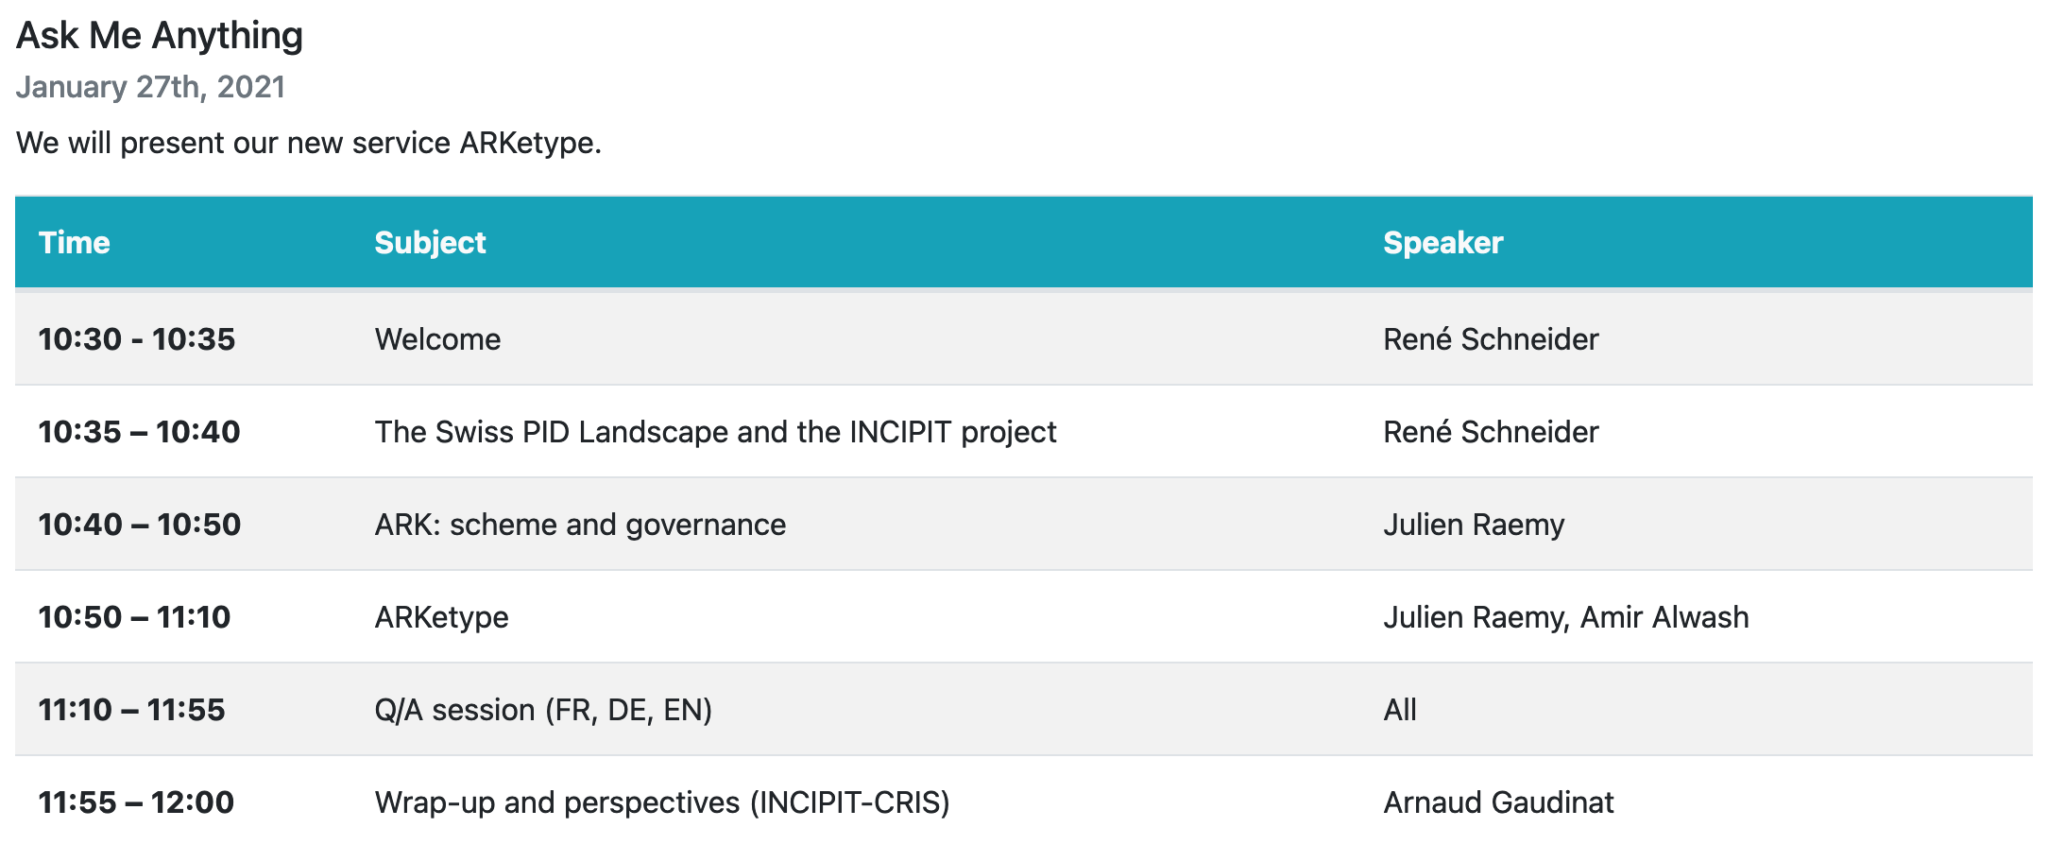The image size is (2048, 862).
Task: Click the 10:40 – 10:50 time cell
Action: [139, 525]
